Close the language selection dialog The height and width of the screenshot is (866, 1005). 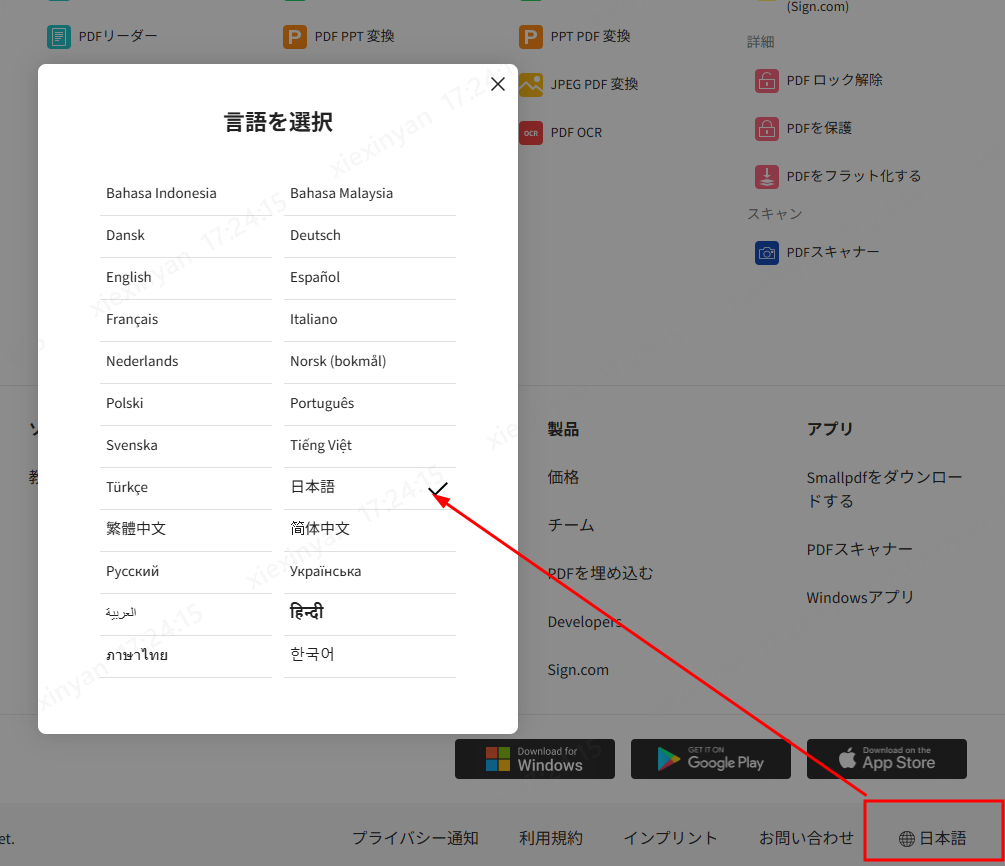tap(497, 84)
